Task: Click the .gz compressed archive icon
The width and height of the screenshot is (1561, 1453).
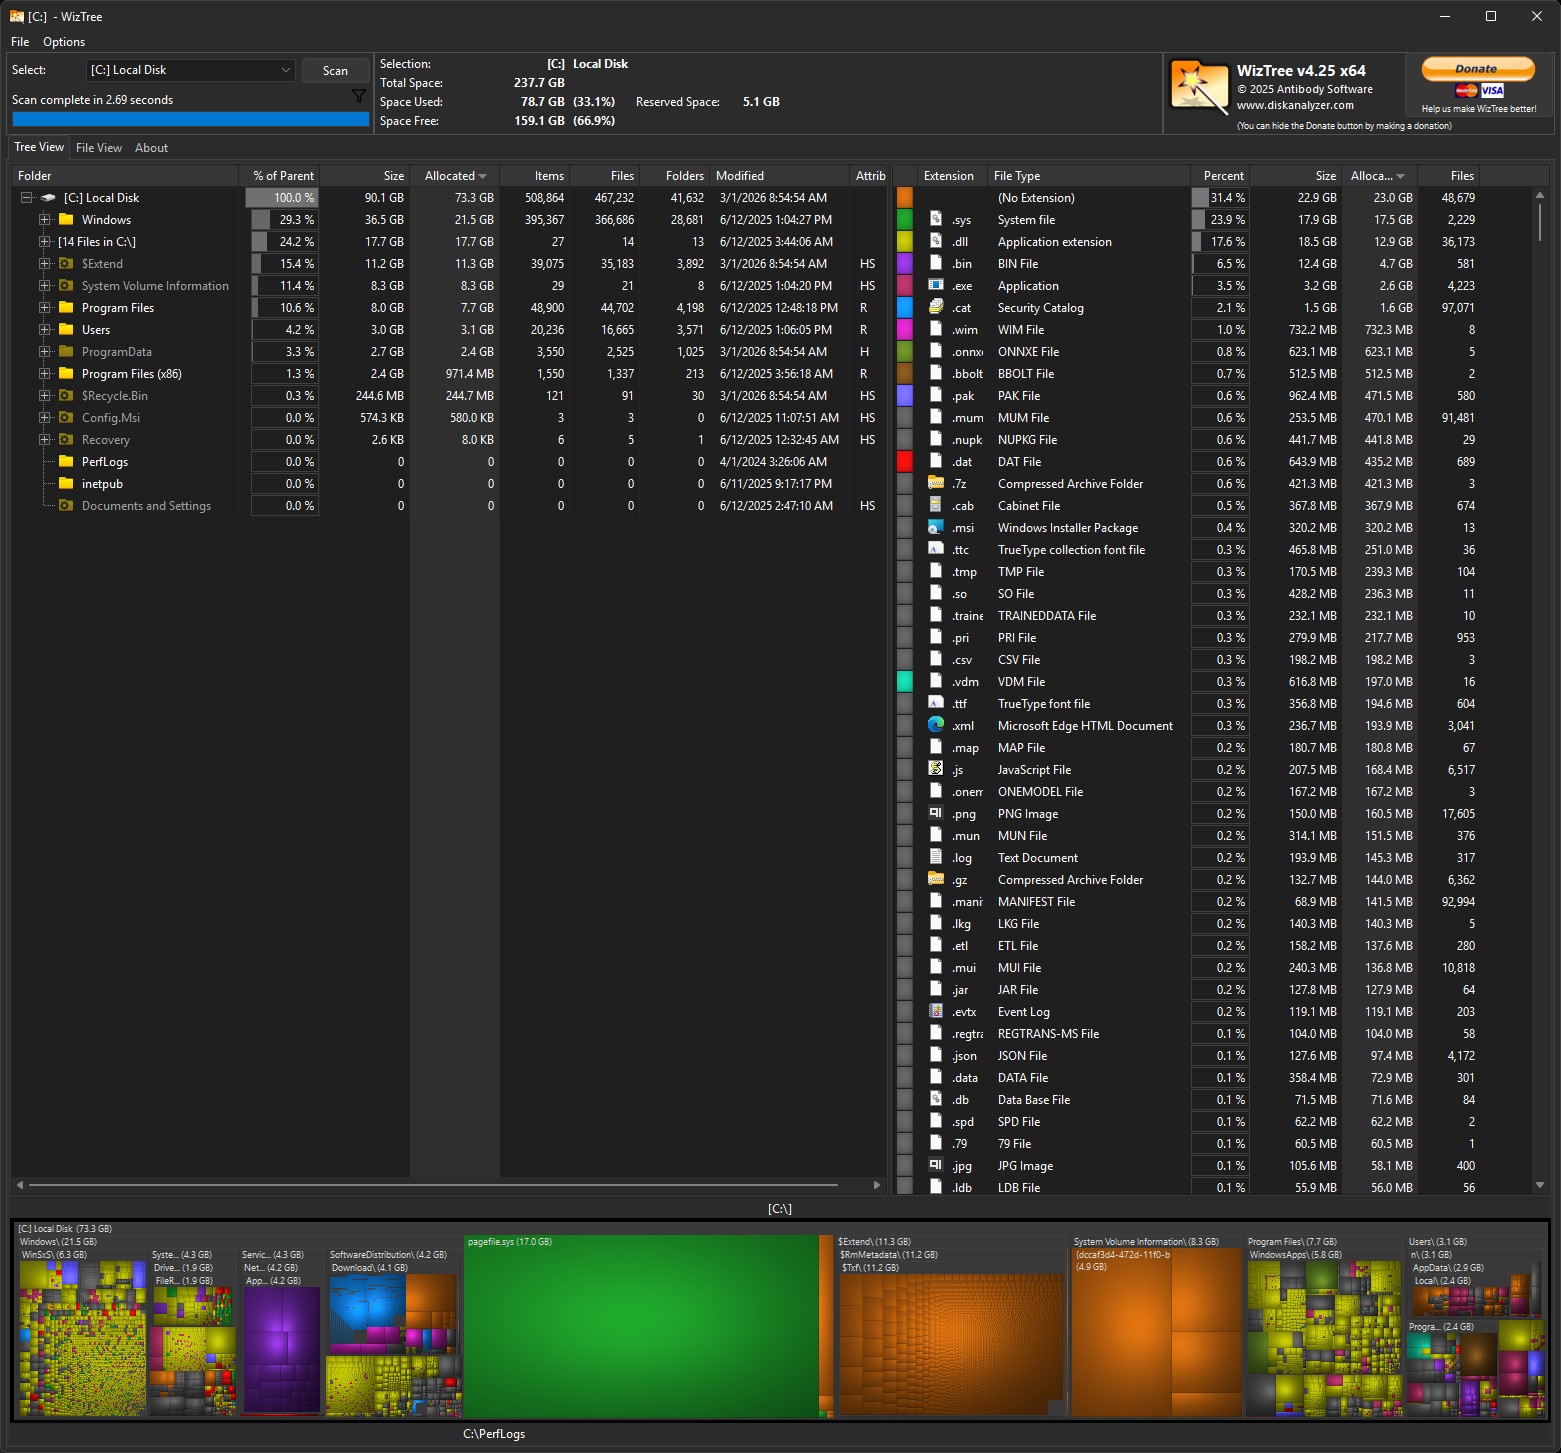Action: pos(936,879)
